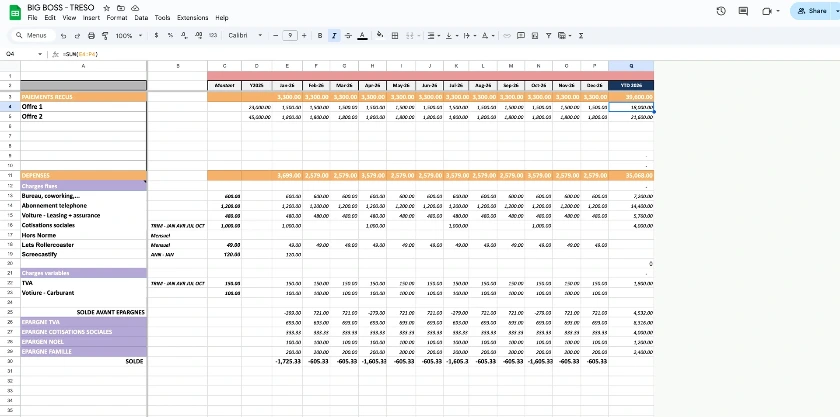This screenshot has width=840, height=417.
Task: Click the fill color bucket icon
Action: tap(381, 35)
